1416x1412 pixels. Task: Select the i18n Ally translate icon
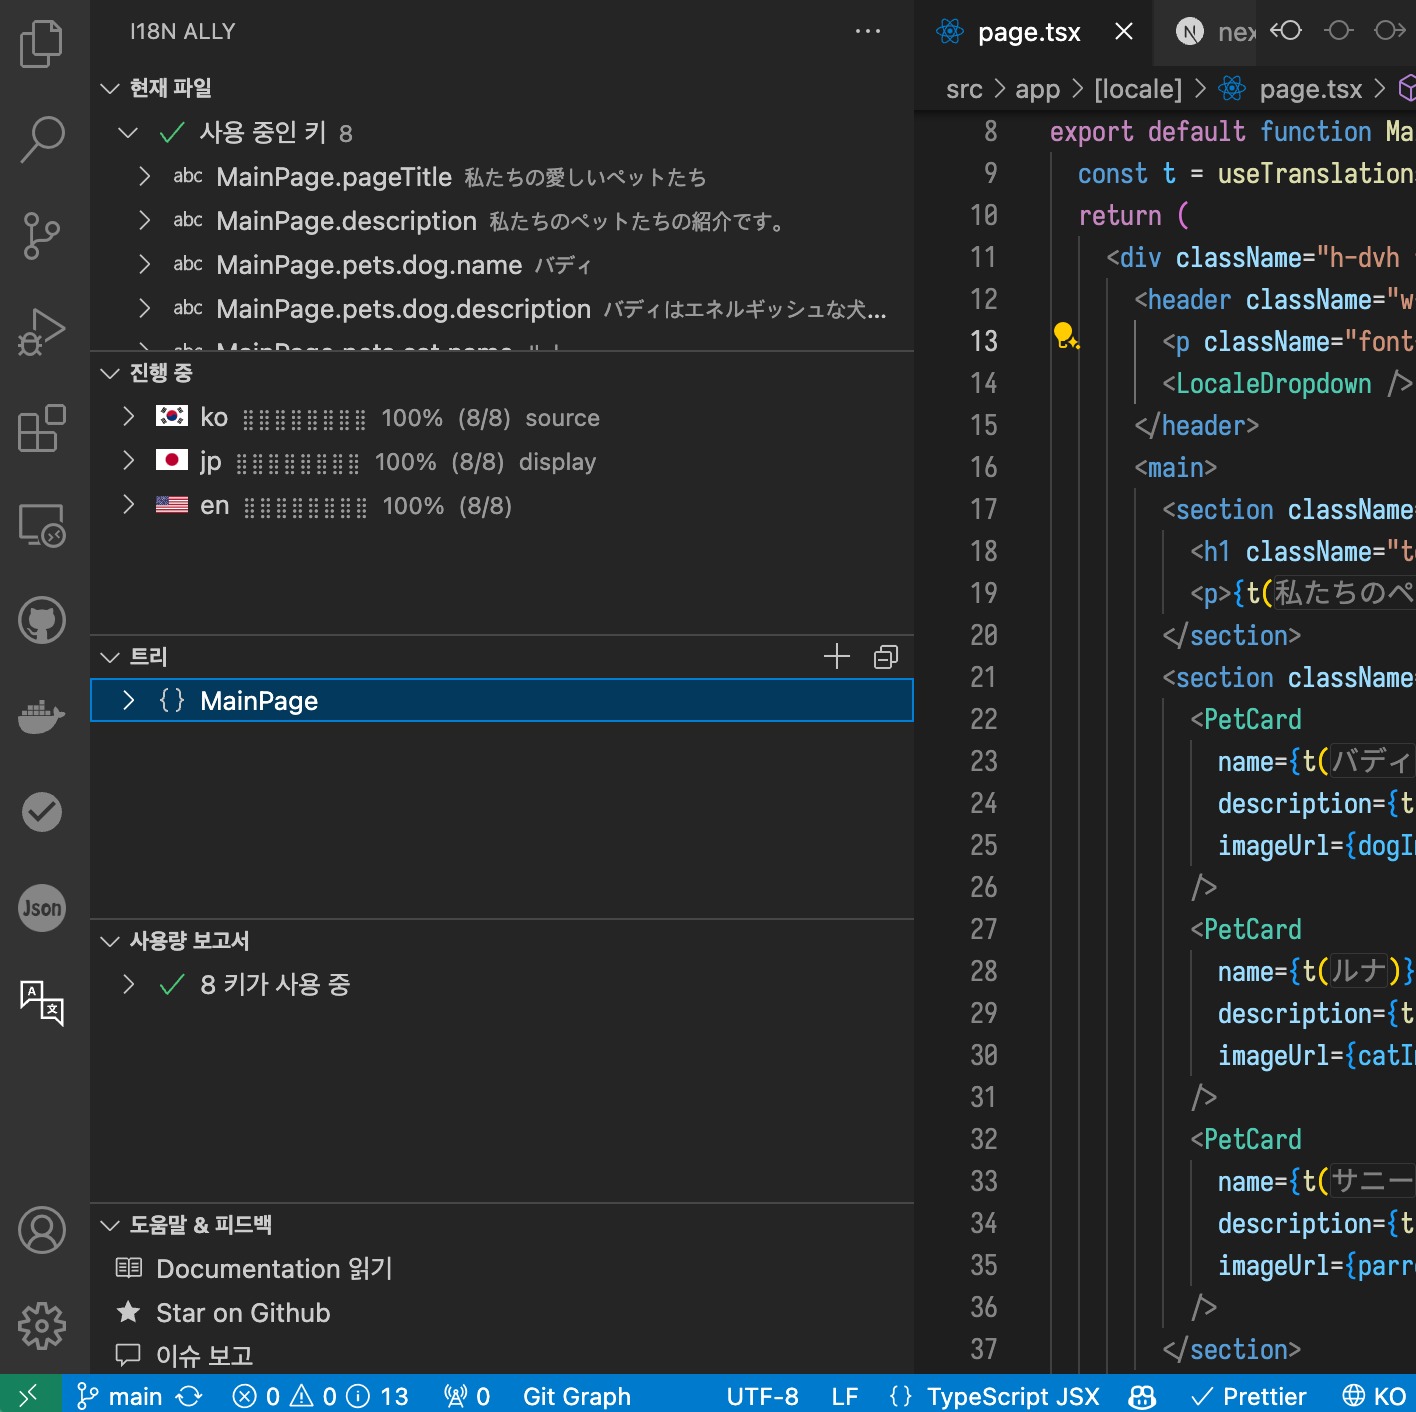(41, 1003)
